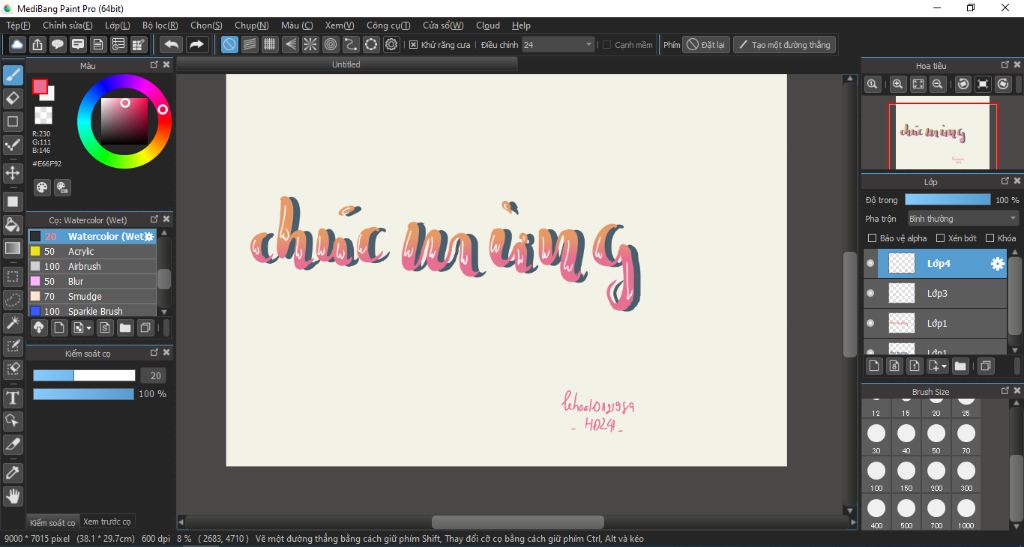Viewport: 1024px width, 547px height.
Task: Open the Công cụ menu
Action: click(388, 25)
